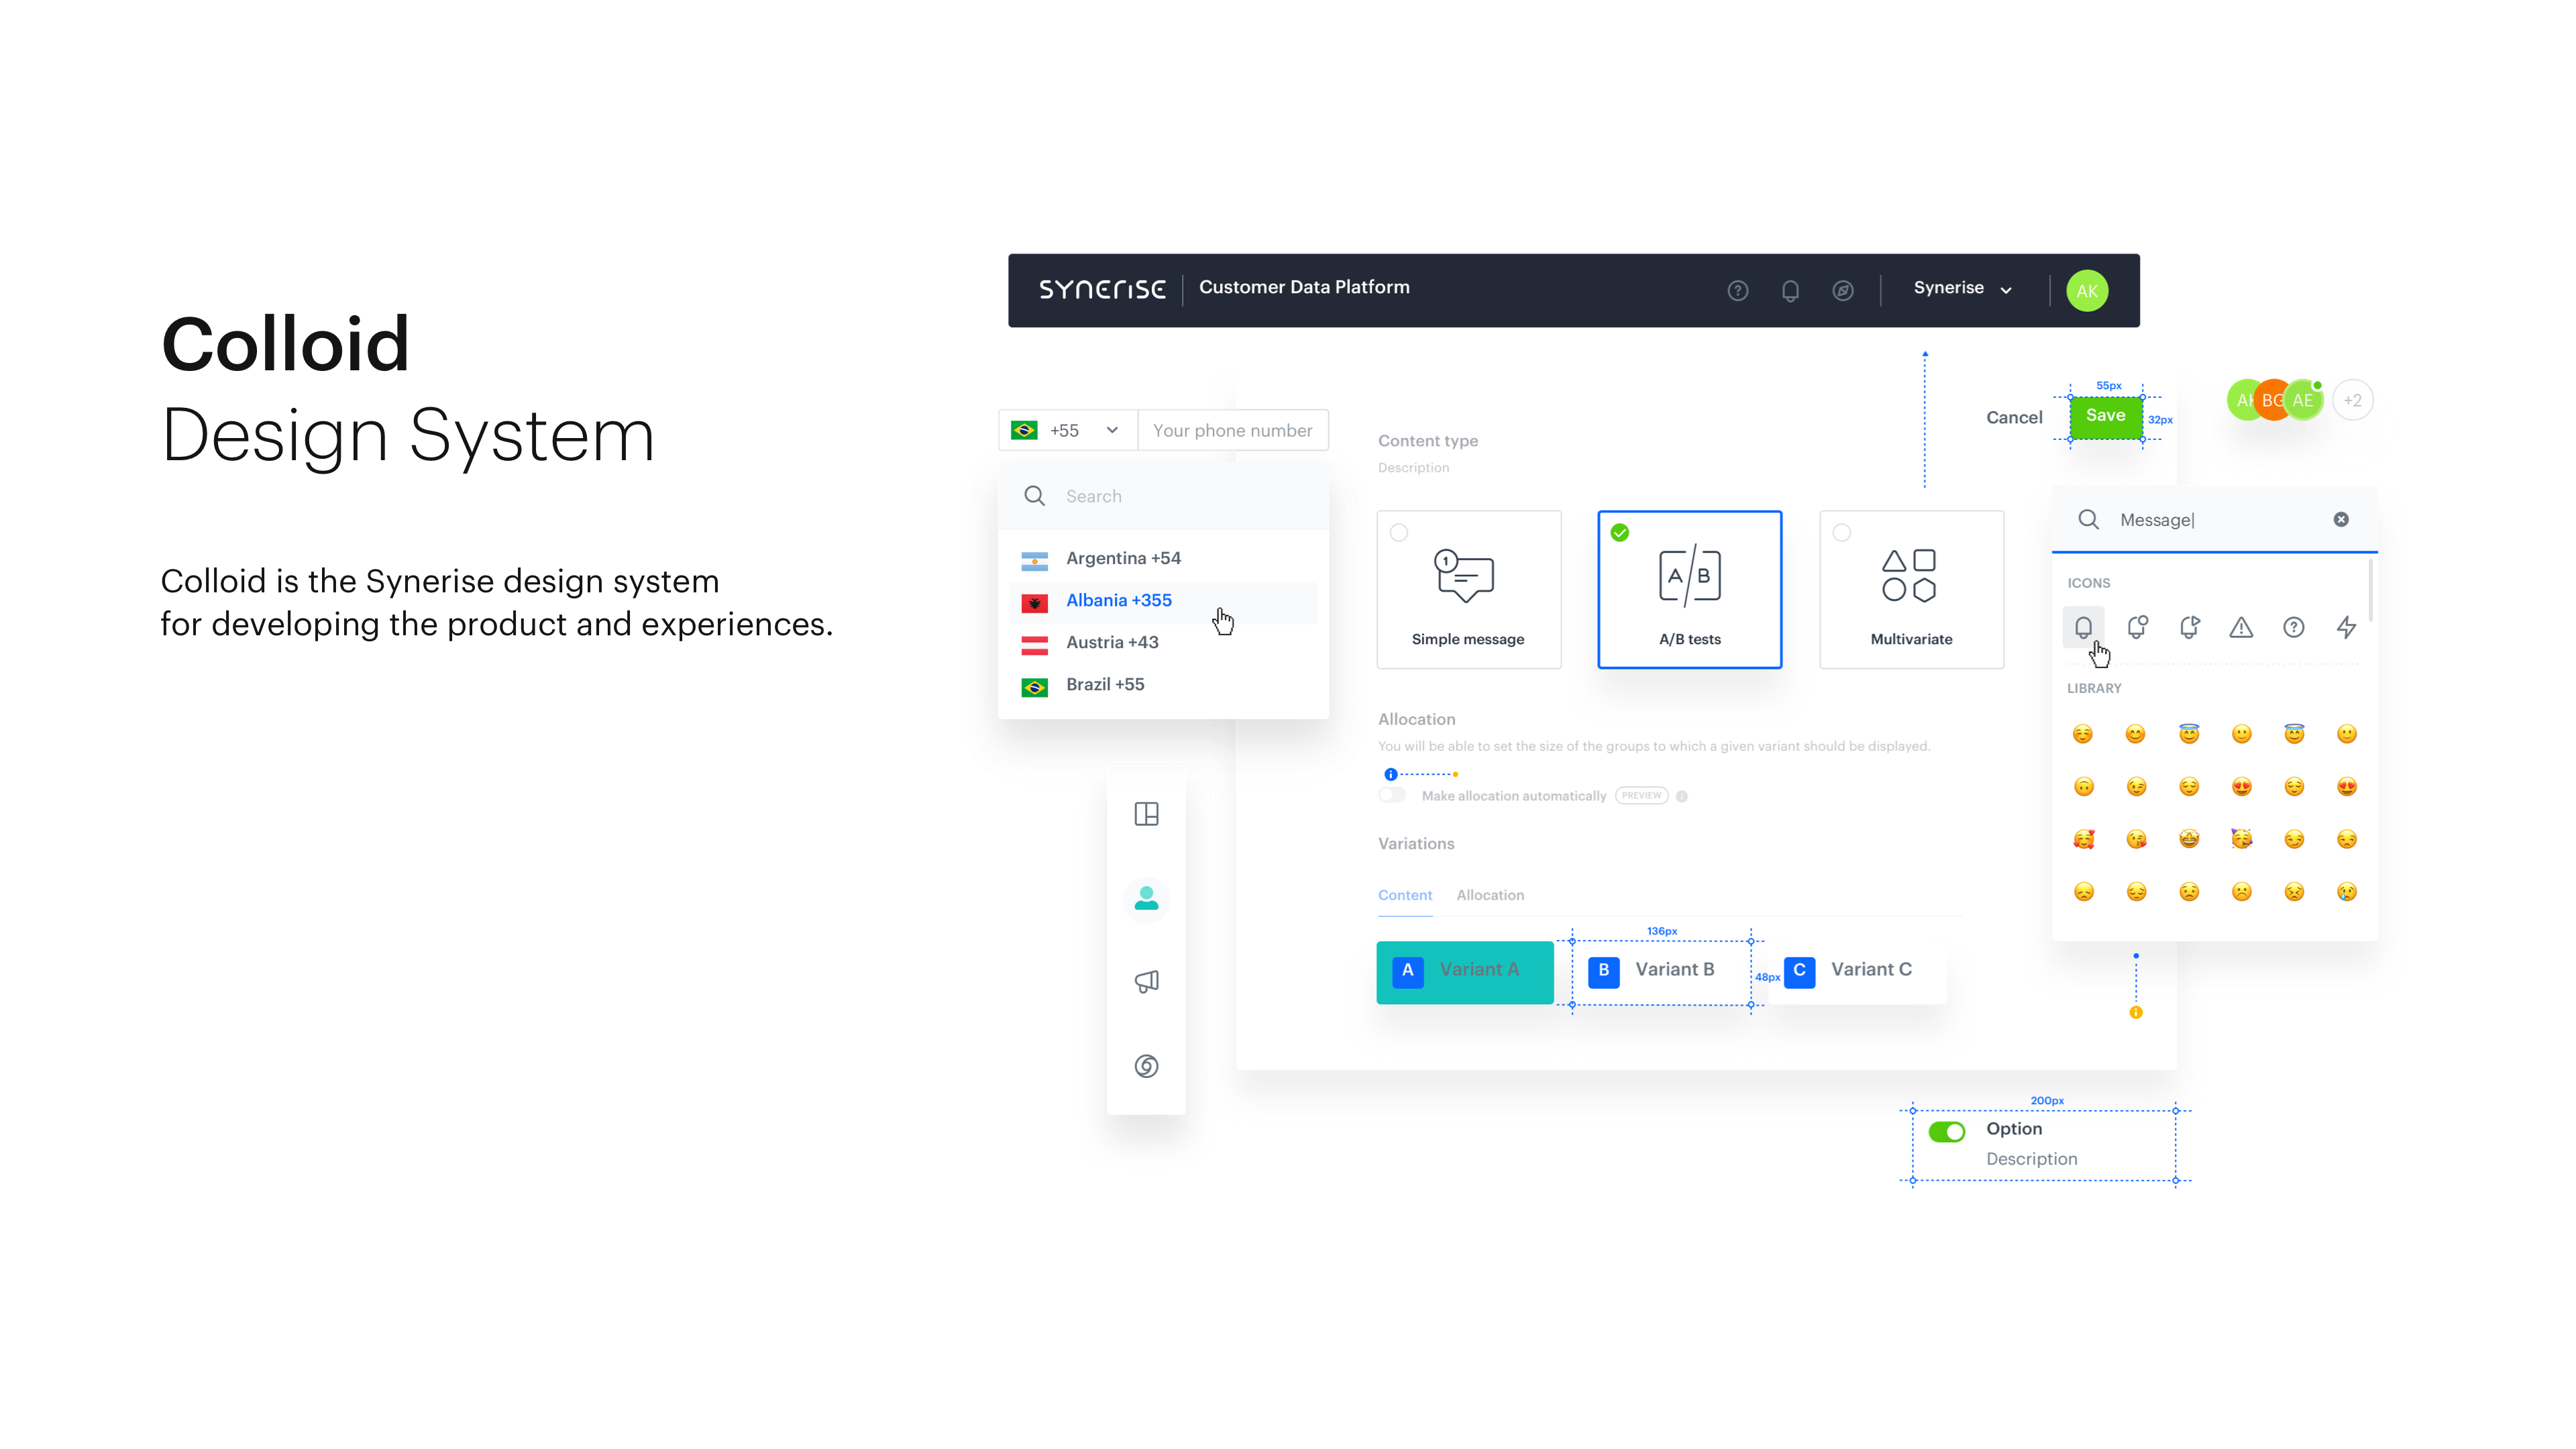Click the magnifier in Message search
Viewport: 2576px width, 1449px height.
coord(2088,519)
